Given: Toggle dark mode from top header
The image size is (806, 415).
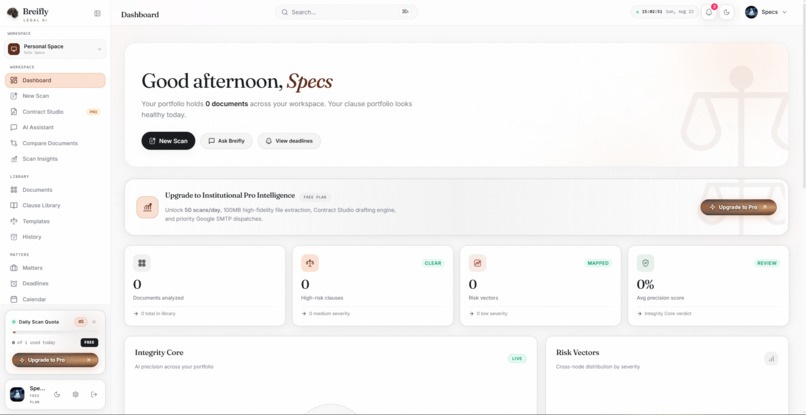Looking at the screenshot, I should click(x=726, y=12).
